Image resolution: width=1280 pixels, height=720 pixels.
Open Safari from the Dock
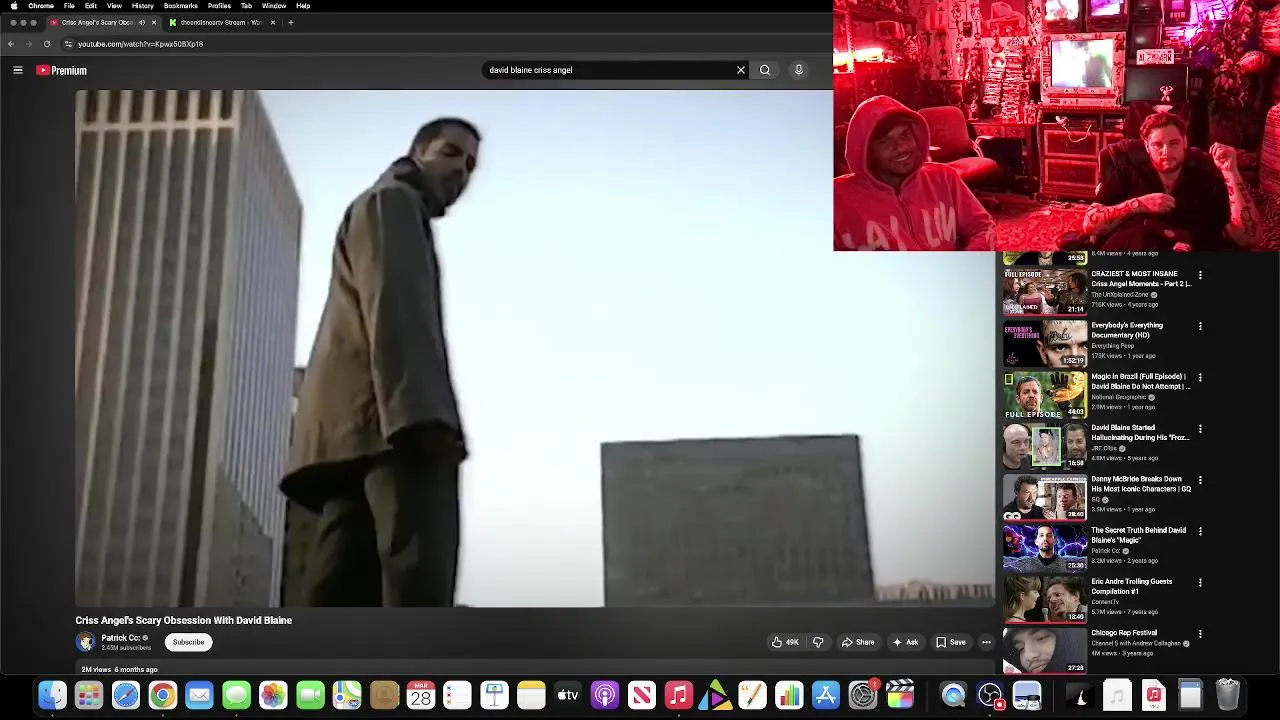tap(126, 695)
